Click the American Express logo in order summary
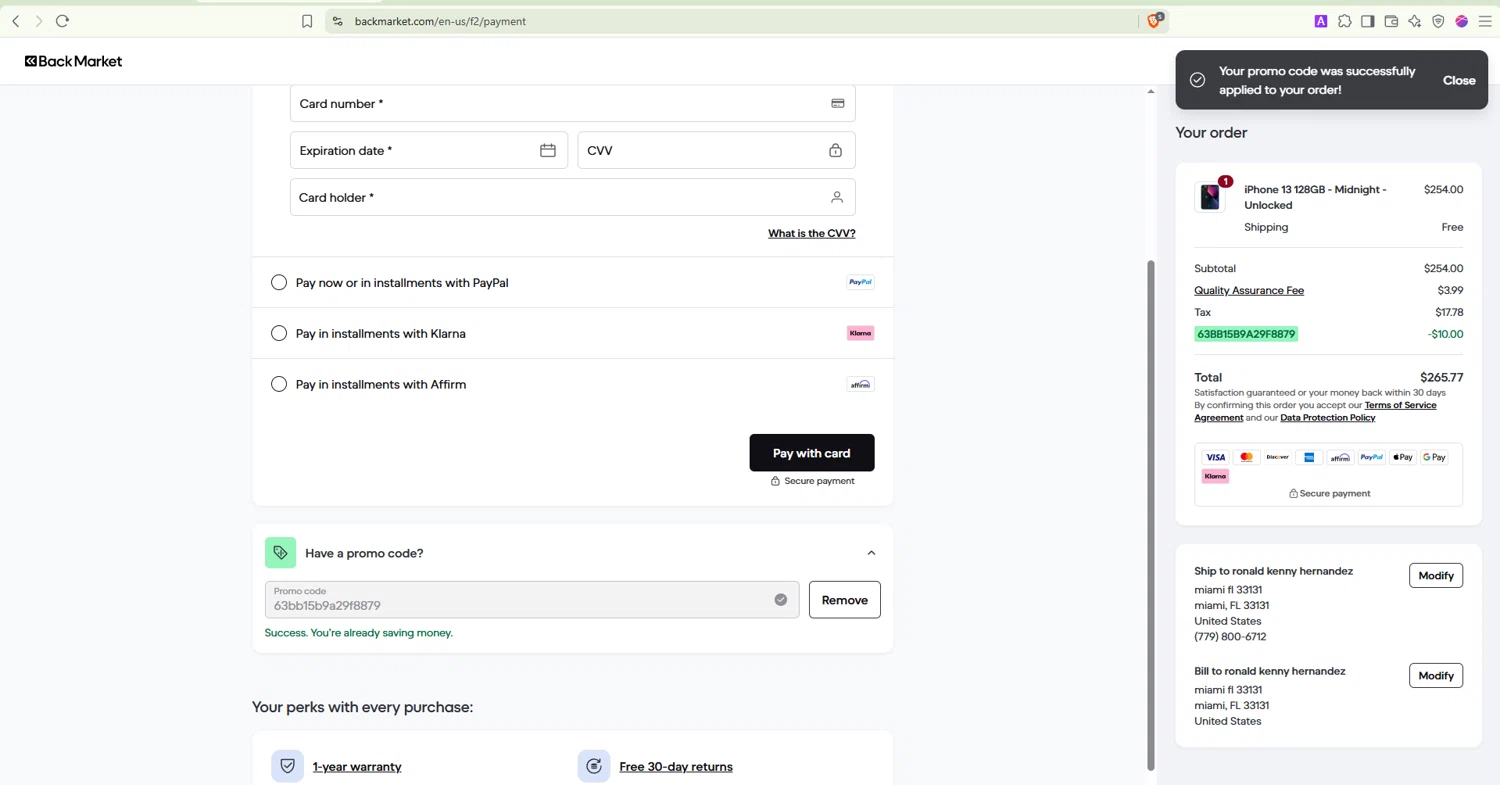1500x785 pixels. [x=1308, y=457]
